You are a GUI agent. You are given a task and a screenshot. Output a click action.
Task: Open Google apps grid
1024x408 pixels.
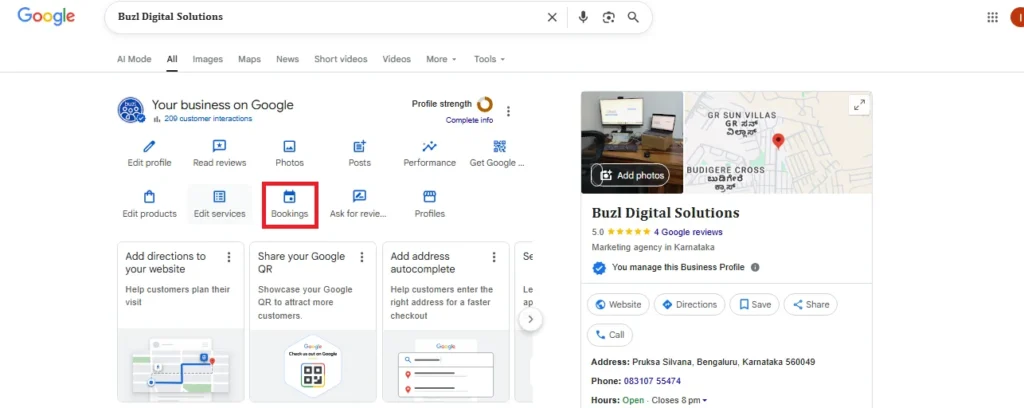tap(992, 17)
